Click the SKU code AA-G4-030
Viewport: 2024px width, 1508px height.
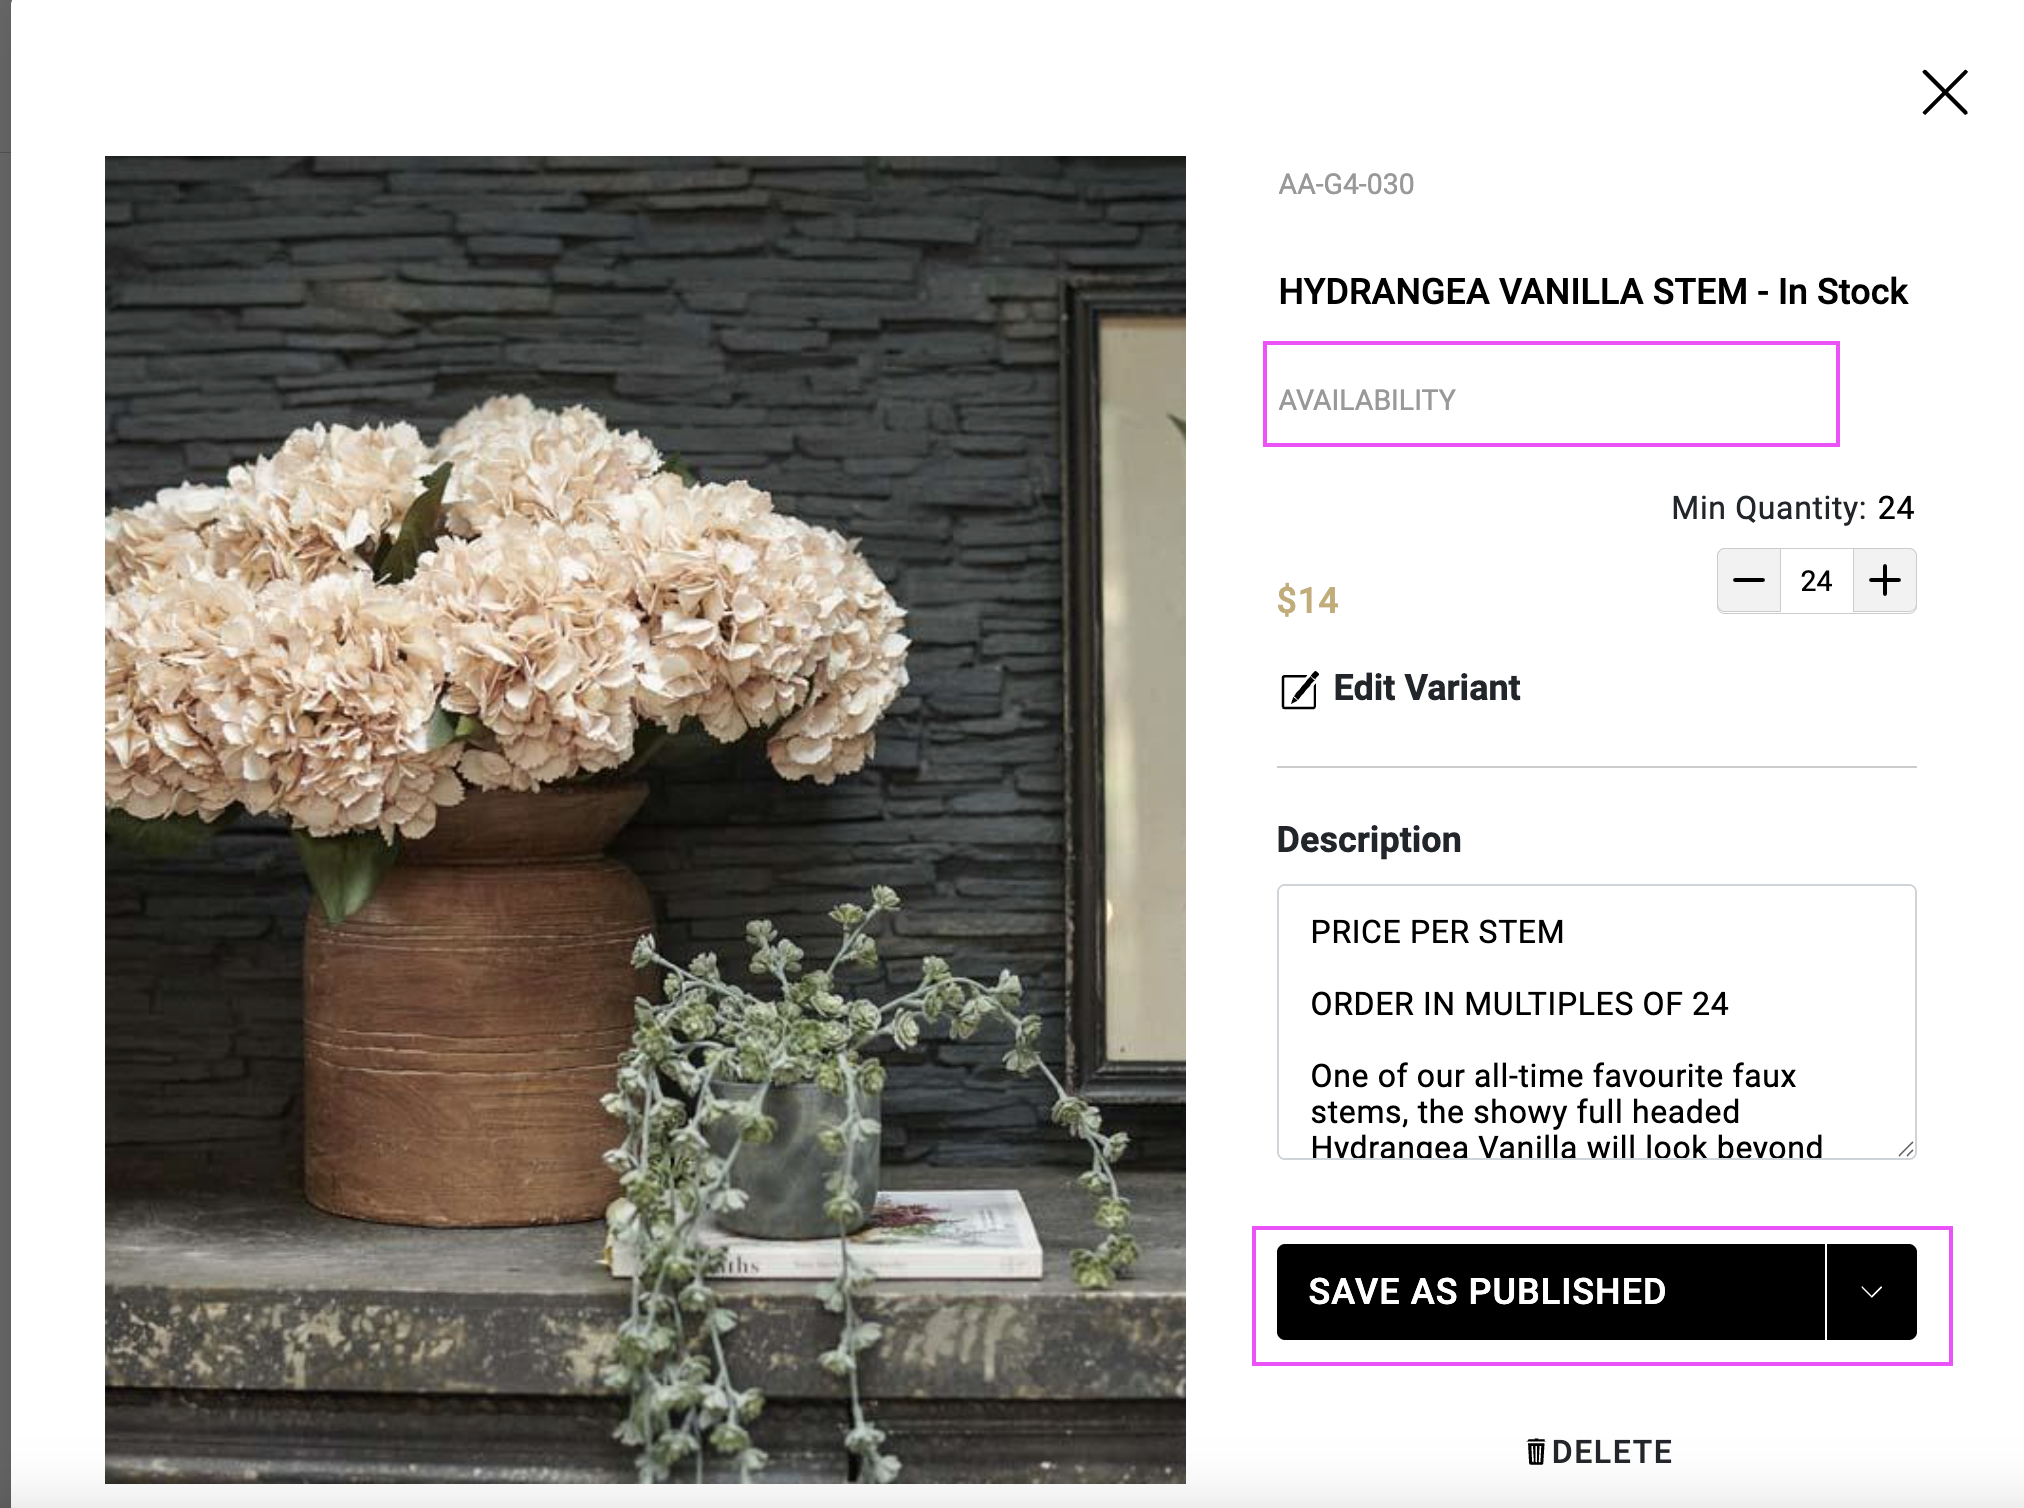(x=1346, y=184)
